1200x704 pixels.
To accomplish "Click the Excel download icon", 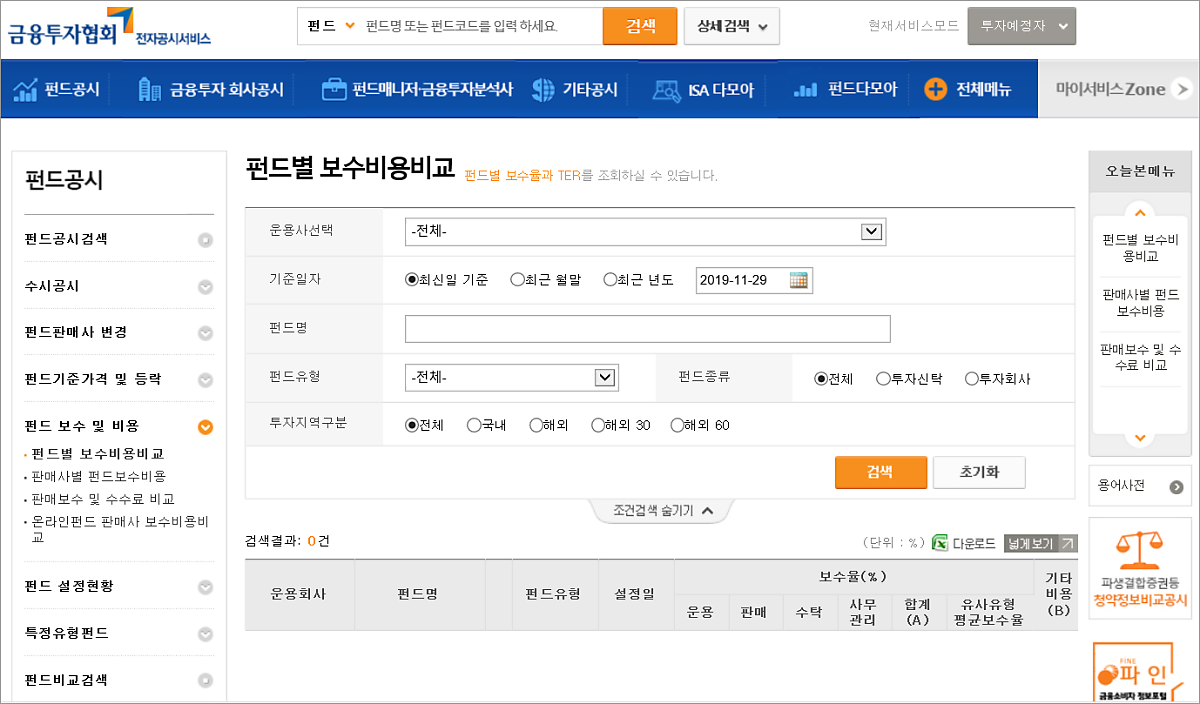I will [940, 542].
